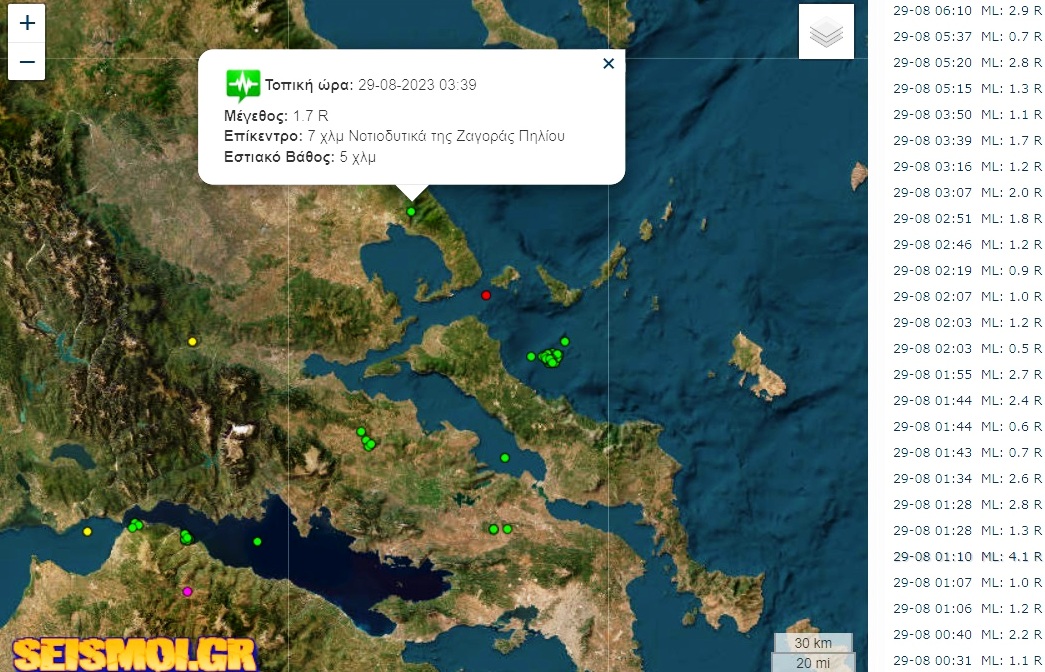Zoom in the map with plus button
1045x672 pixels.
click(27, 23)
